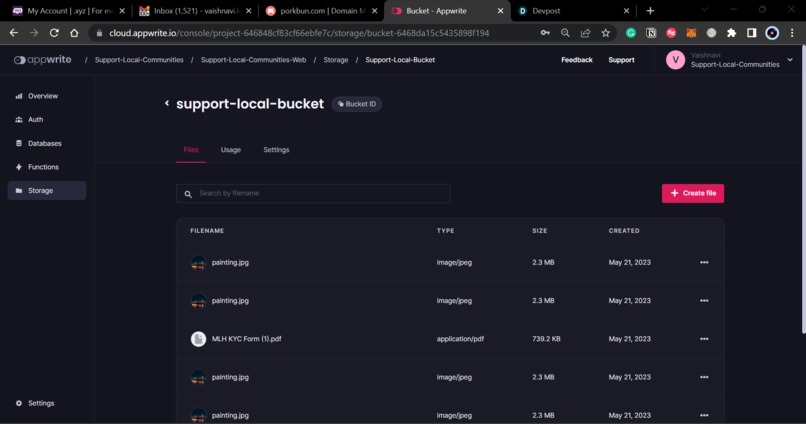Focus the Search by filename field
Viewport: 806px width, 424px height.
pos(313,194)
